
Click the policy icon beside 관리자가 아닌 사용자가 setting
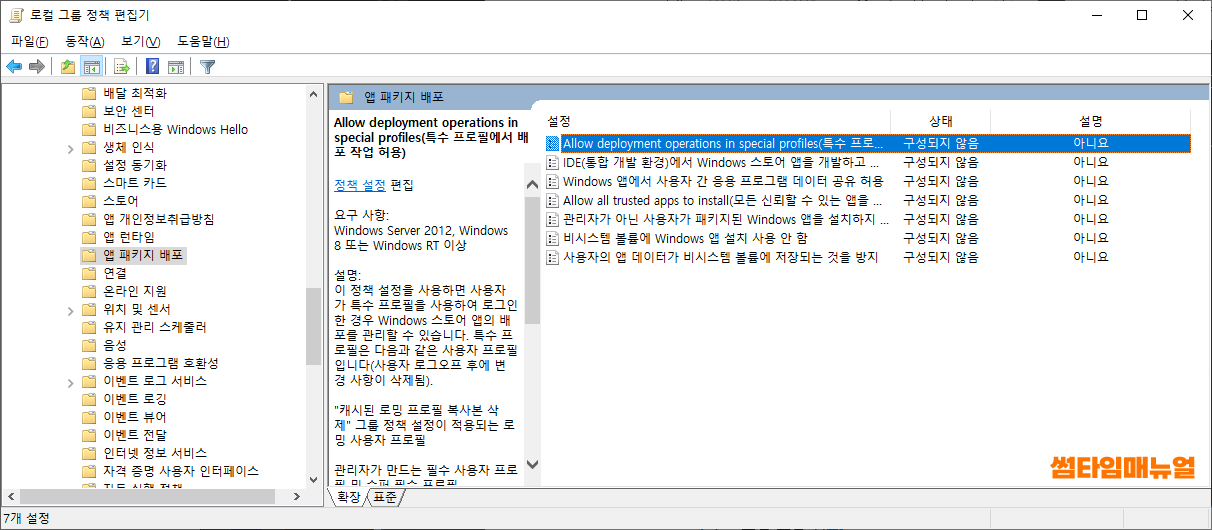coord(553,219)
